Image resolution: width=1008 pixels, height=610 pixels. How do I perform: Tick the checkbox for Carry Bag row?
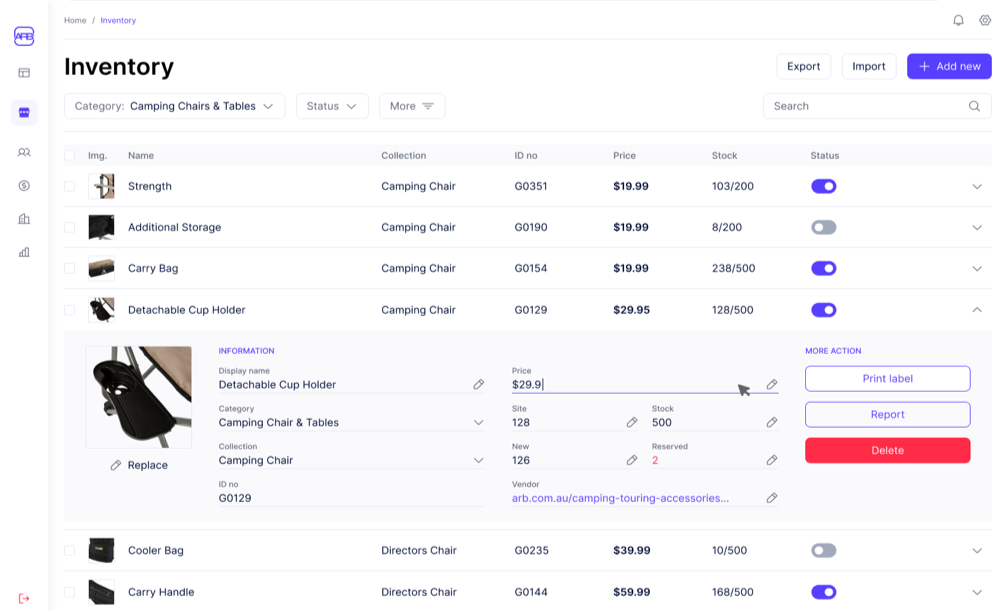[70, 268]
